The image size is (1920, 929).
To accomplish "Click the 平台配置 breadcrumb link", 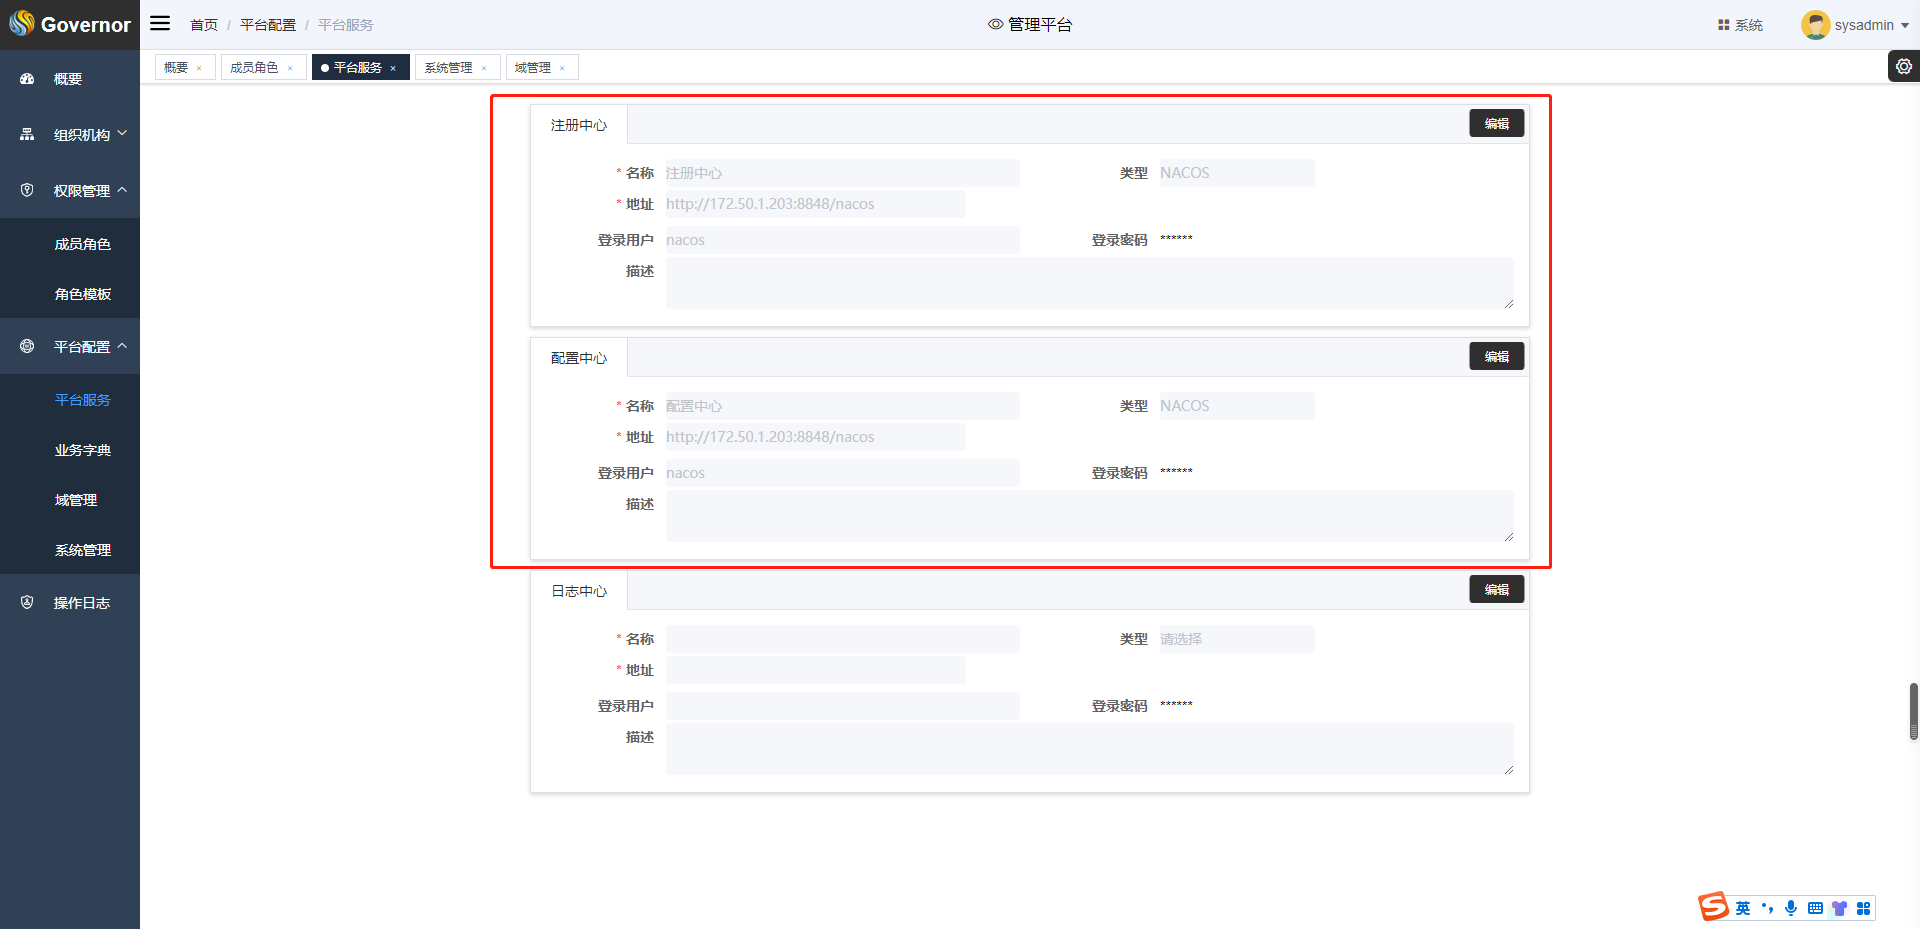I will pos(268,25).
